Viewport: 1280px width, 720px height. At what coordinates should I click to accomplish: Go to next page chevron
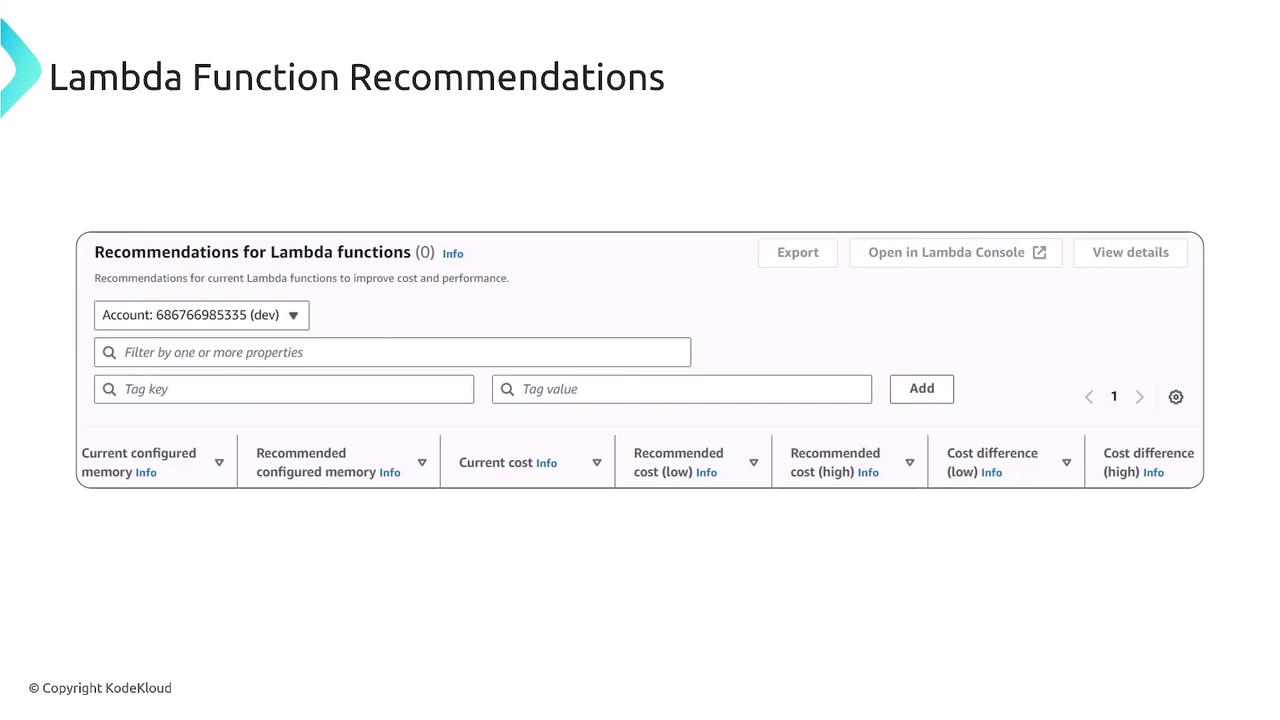pyautogui.click(x=1139, y=397)
